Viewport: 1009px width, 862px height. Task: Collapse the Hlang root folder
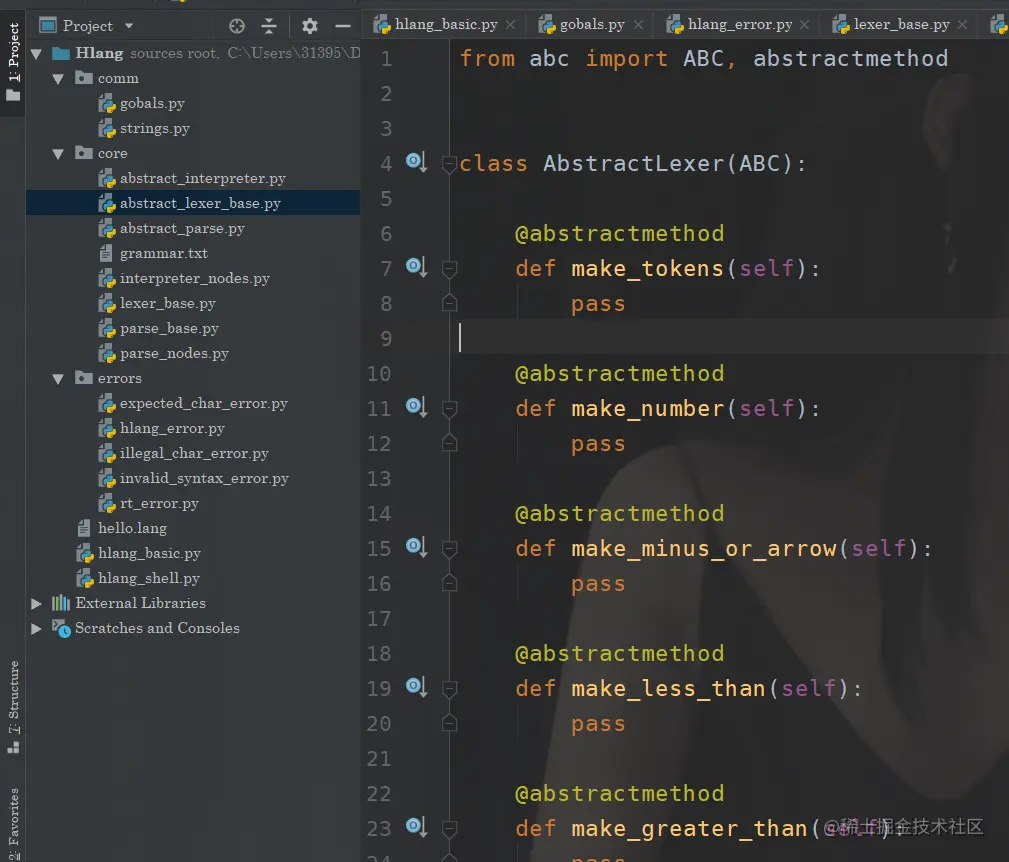pos(37,53)
